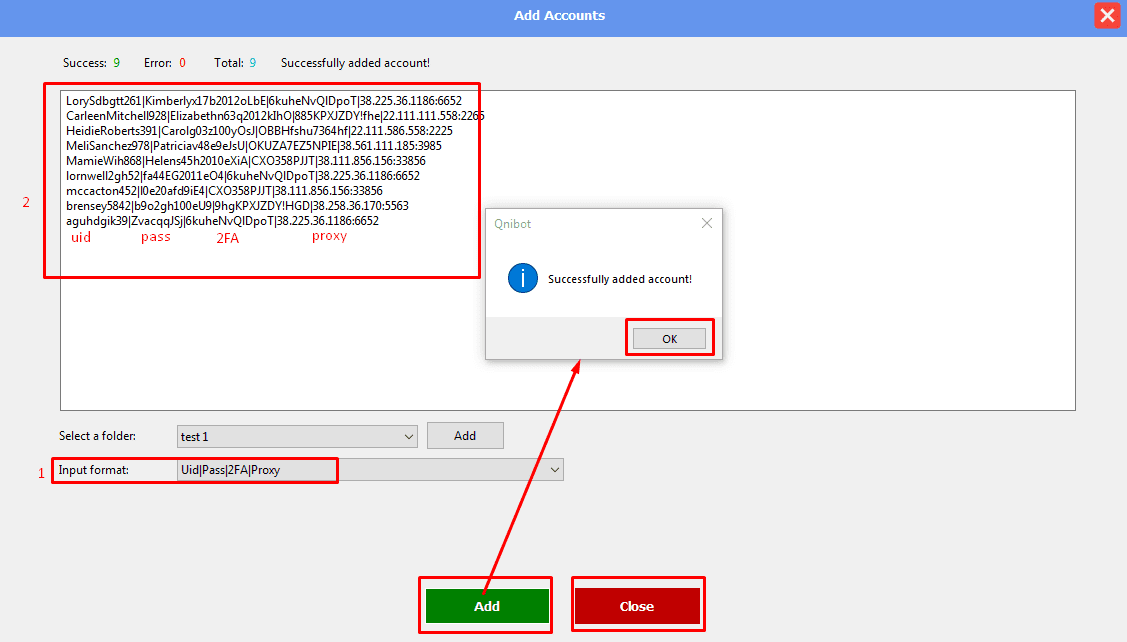Click the Qnibot dialog title bar
The height and width of the screenshot is (642, 1127).
(x=590, y=224)
